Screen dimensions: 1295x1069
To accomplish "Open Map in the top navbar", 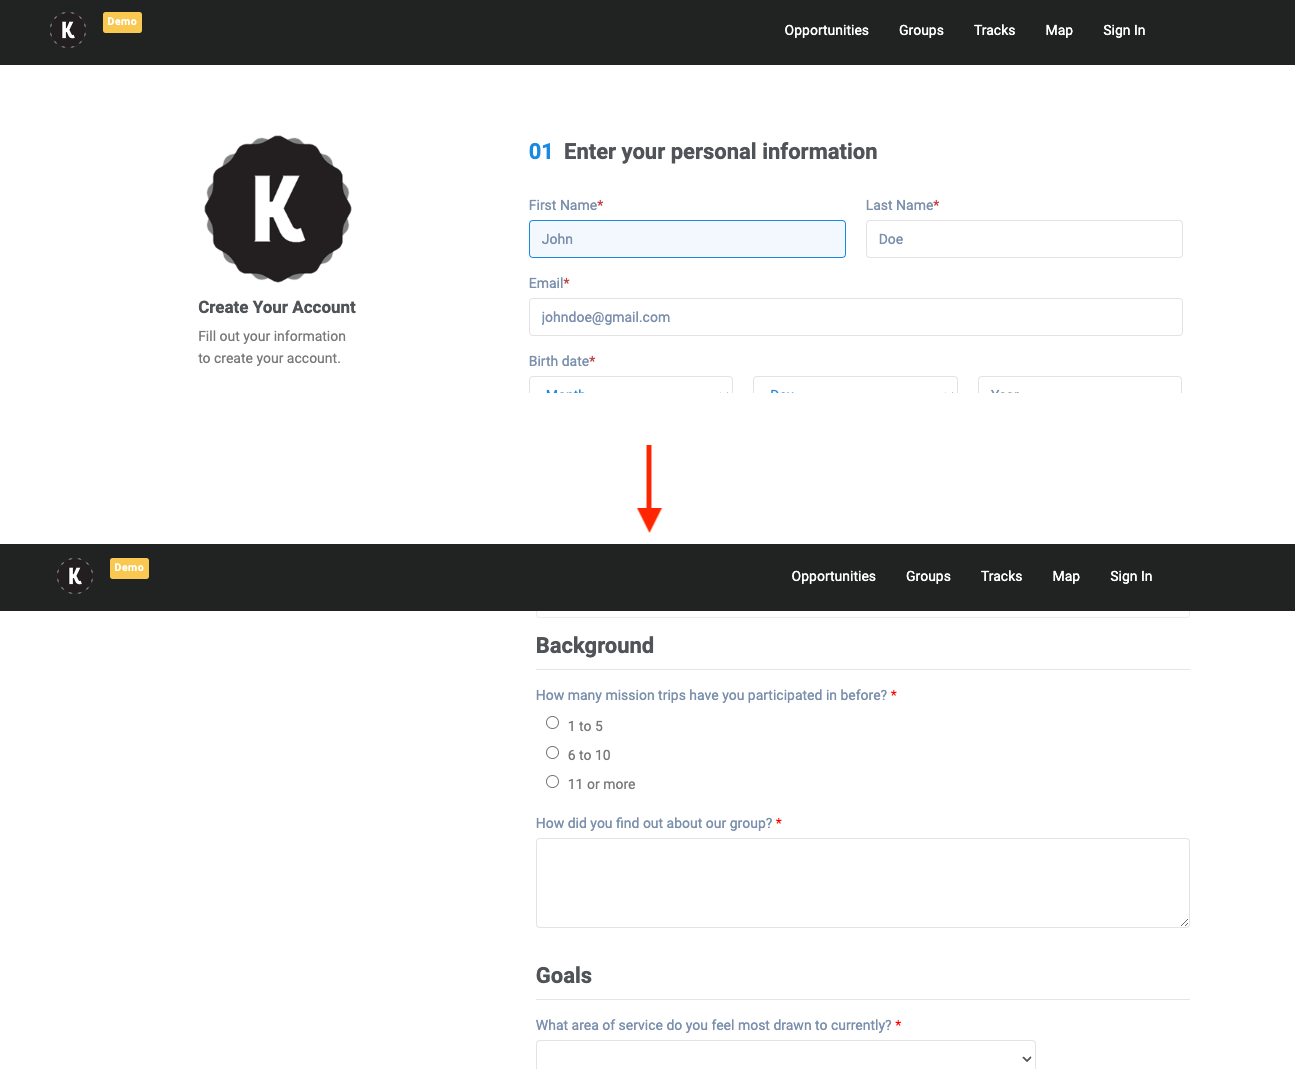I will pyautogui.click(x=1059, y=30).
